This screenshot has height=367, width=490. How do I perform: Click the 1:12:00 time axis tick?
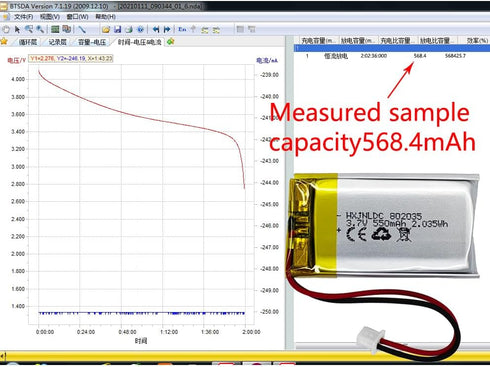169,332
